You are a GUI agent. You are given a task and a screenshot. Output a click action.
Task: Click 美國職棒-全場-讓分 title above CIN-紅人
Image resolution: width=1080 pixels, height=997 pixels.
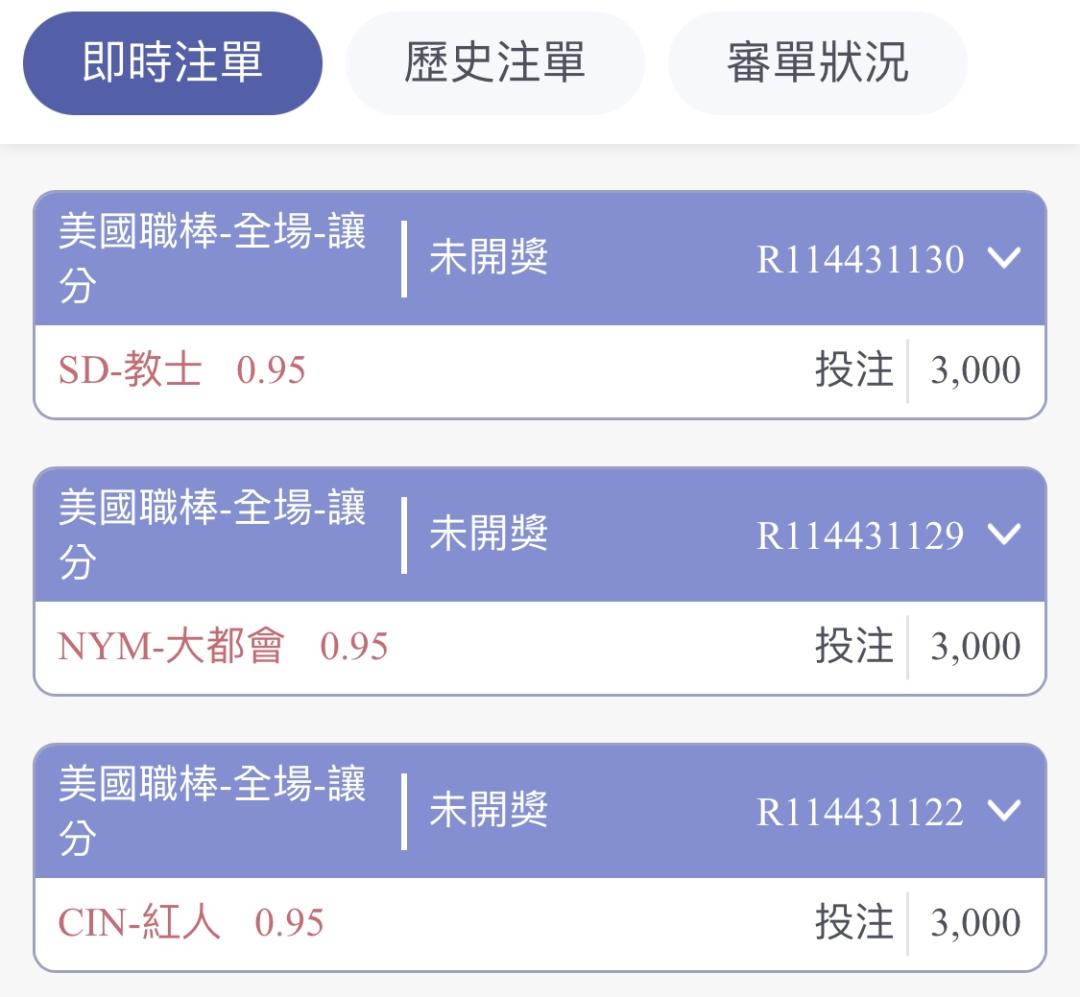click(212, 811)
